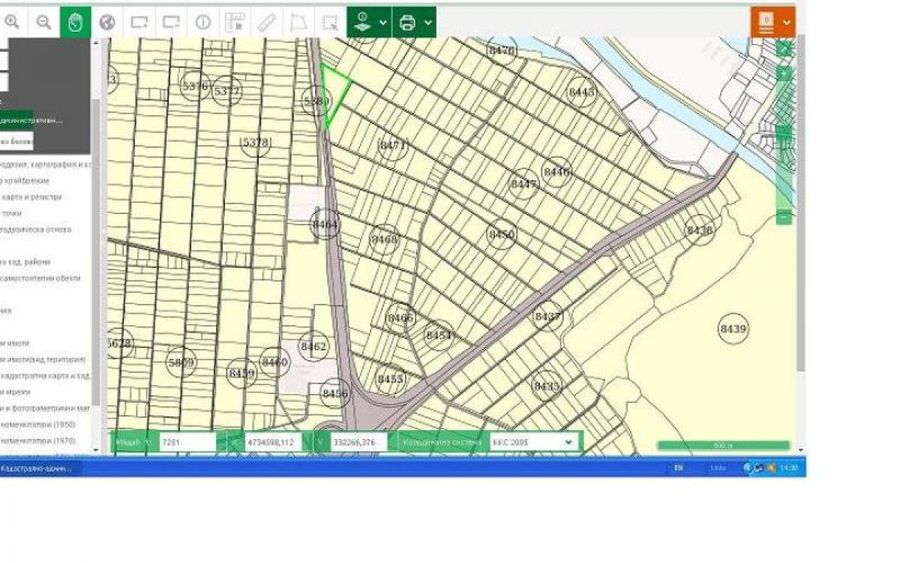Select the polygon area measure tool
Viewport: 900px width, 563px height.
[298, 21]
